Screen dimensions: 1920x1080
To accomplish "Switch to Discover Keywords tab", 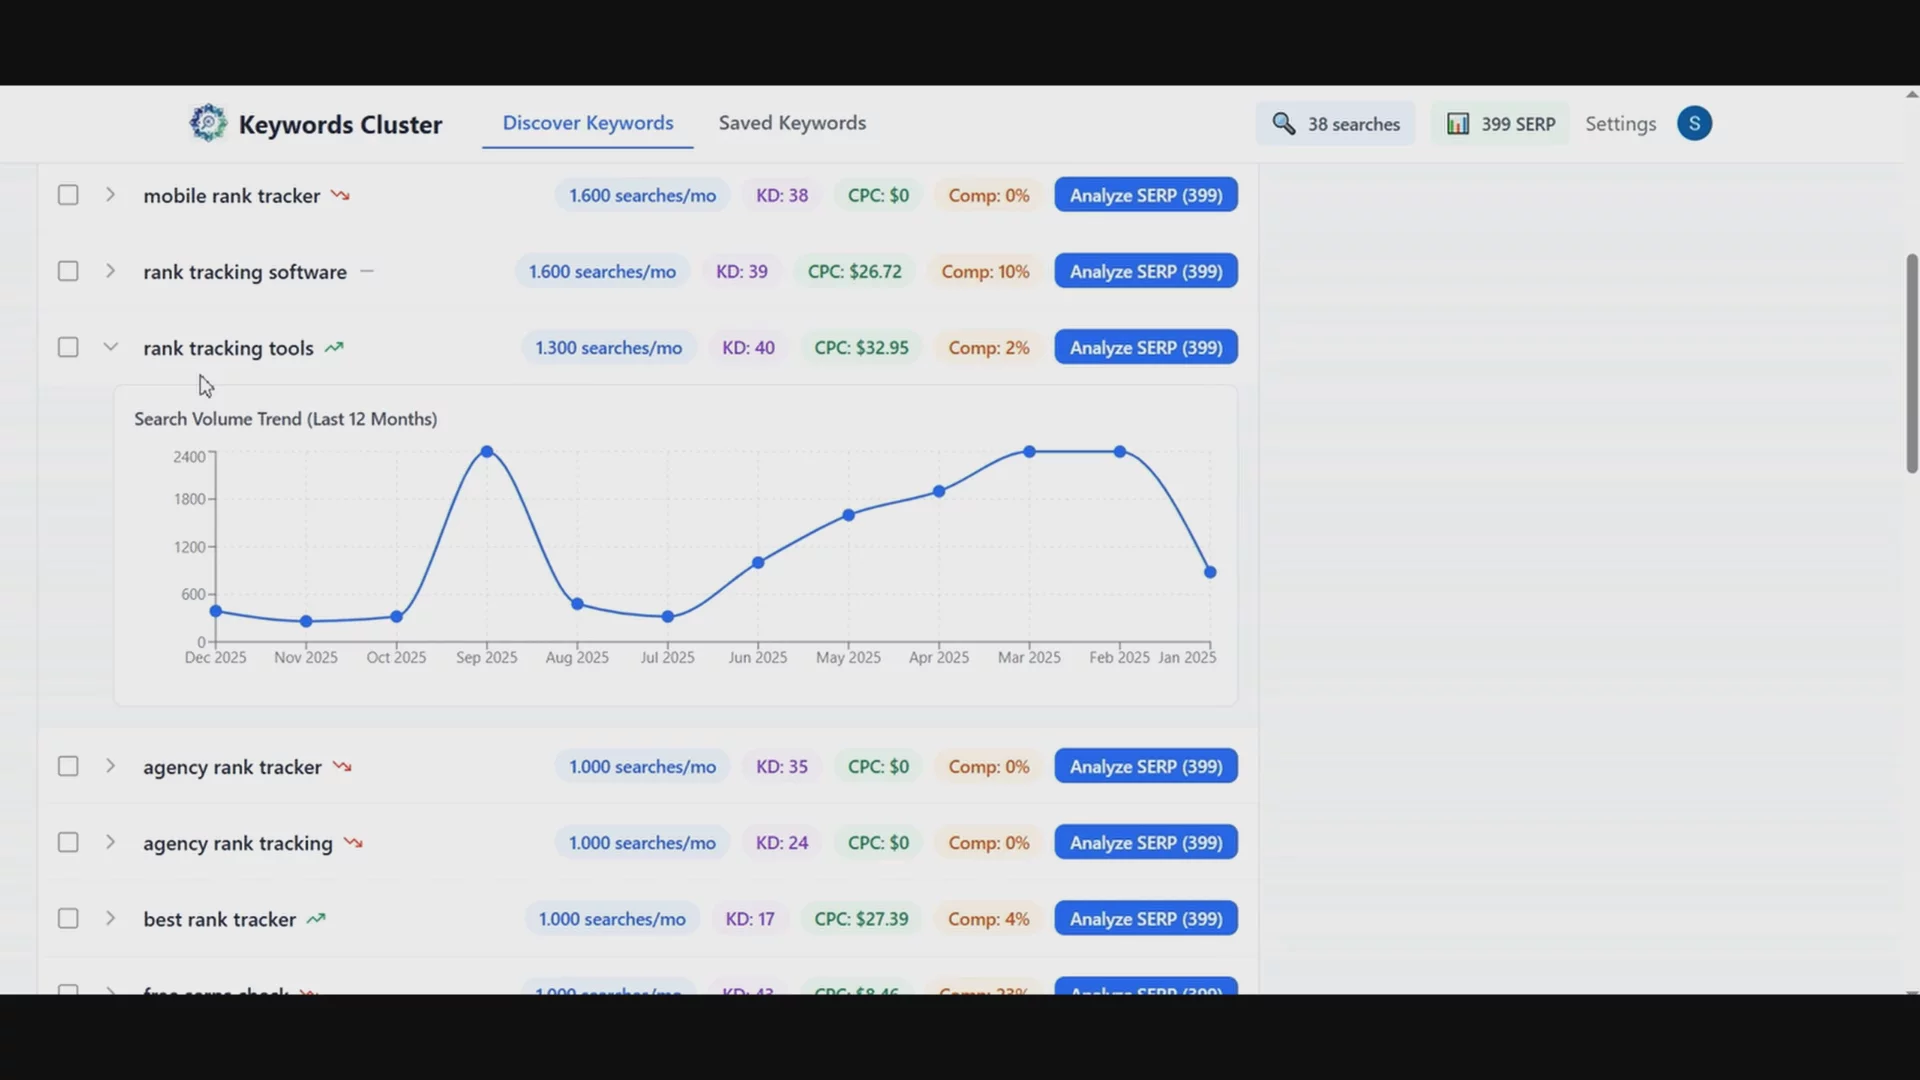I will tap(588, 123).
